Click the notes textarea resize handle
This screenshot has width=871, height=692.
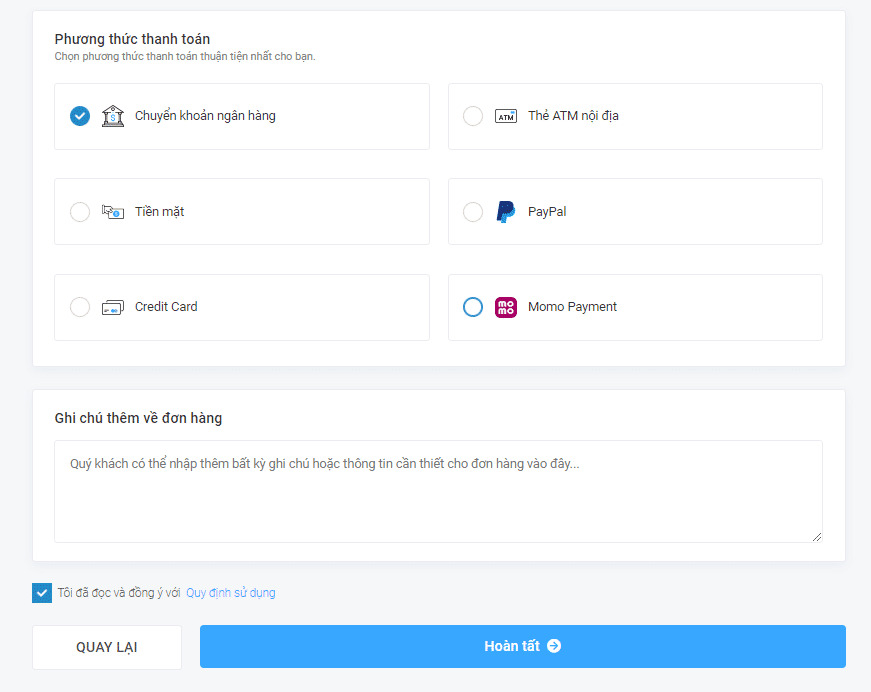pos(816,536)
